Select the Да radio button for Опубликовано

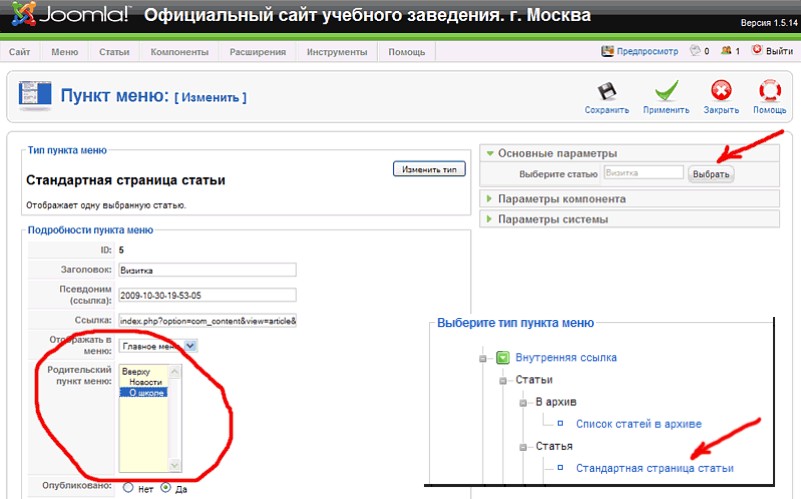(166, 489)
